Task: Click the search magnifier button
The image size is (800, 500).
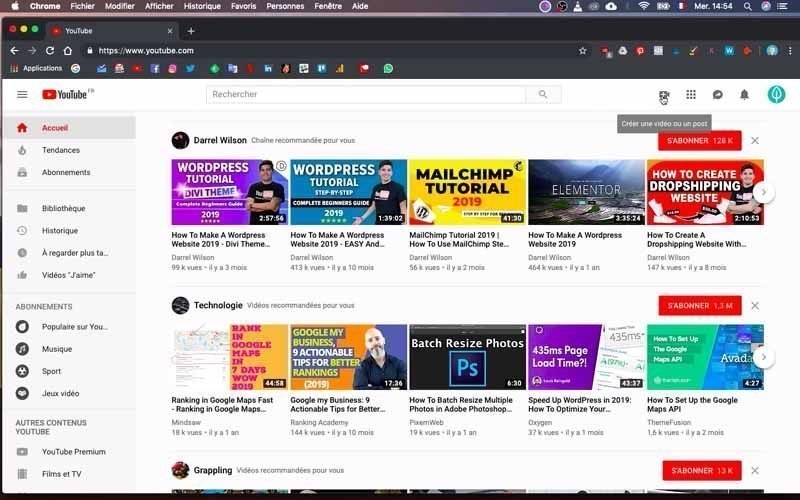Action: [x=543, y=94]
